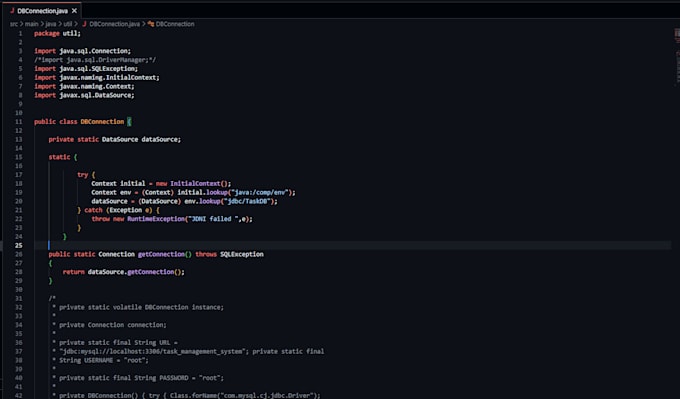Click commented 'String URL =' line
This screenshot has height=399, width=680.
pyautogui.click(x=118, y=343)
